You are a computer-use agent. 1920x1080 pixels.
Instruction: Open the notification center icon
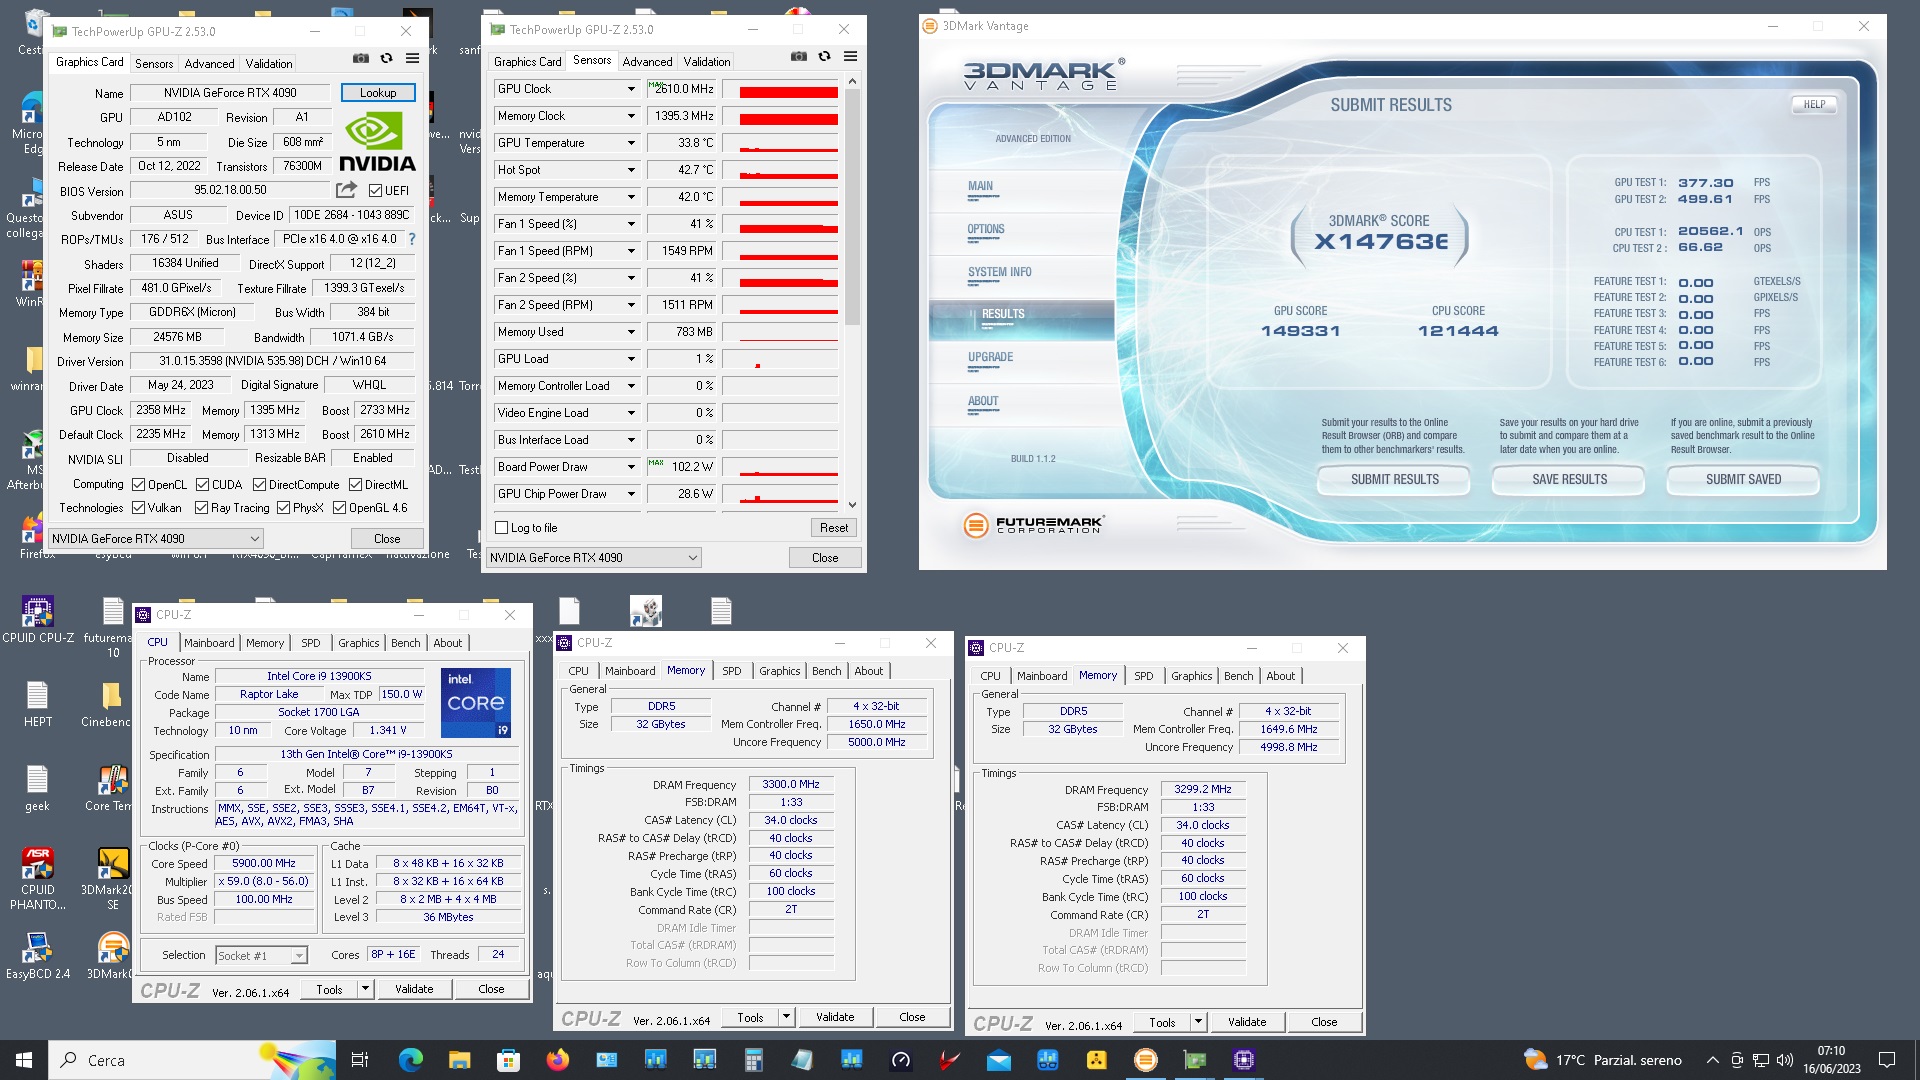[x=1887, y=1060]
